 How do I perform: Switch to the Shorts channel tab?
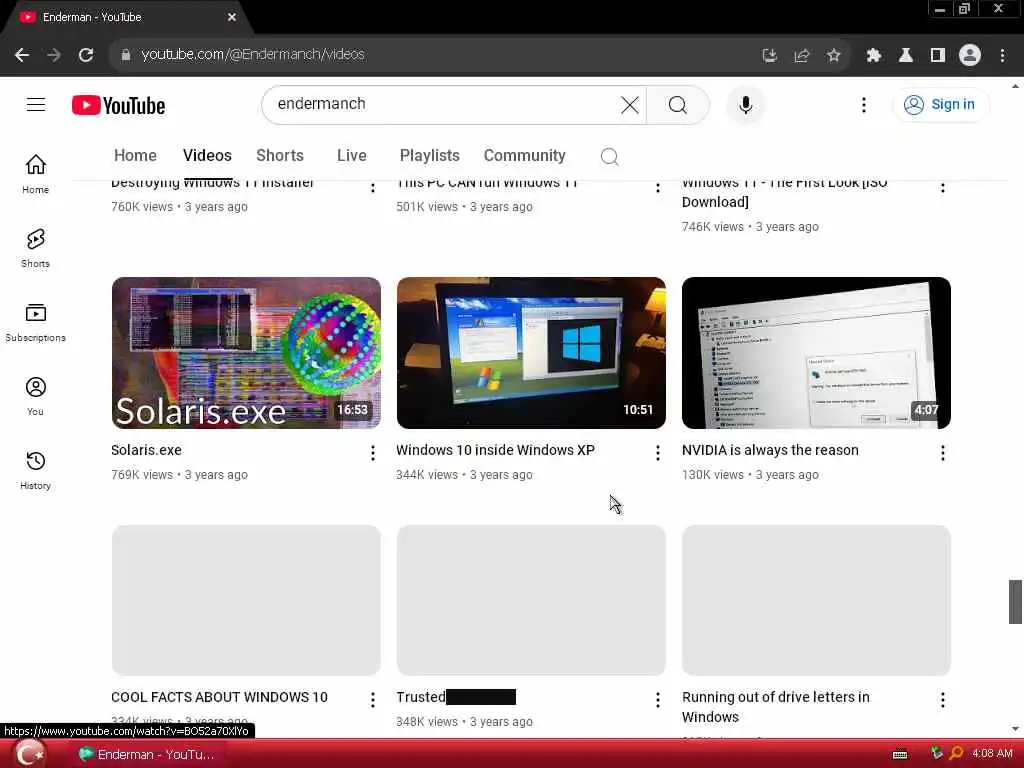(x=280, y=155)
